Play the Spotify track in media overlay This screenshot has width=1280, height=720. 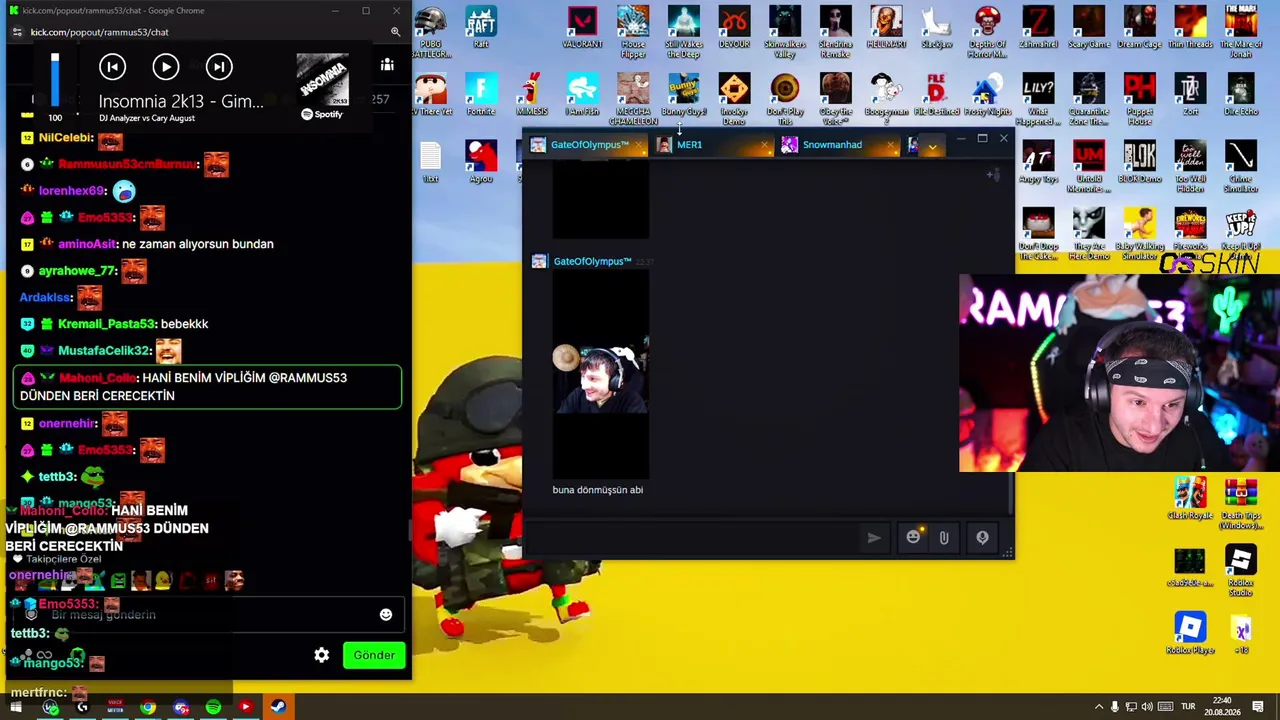tap(166, 67)
